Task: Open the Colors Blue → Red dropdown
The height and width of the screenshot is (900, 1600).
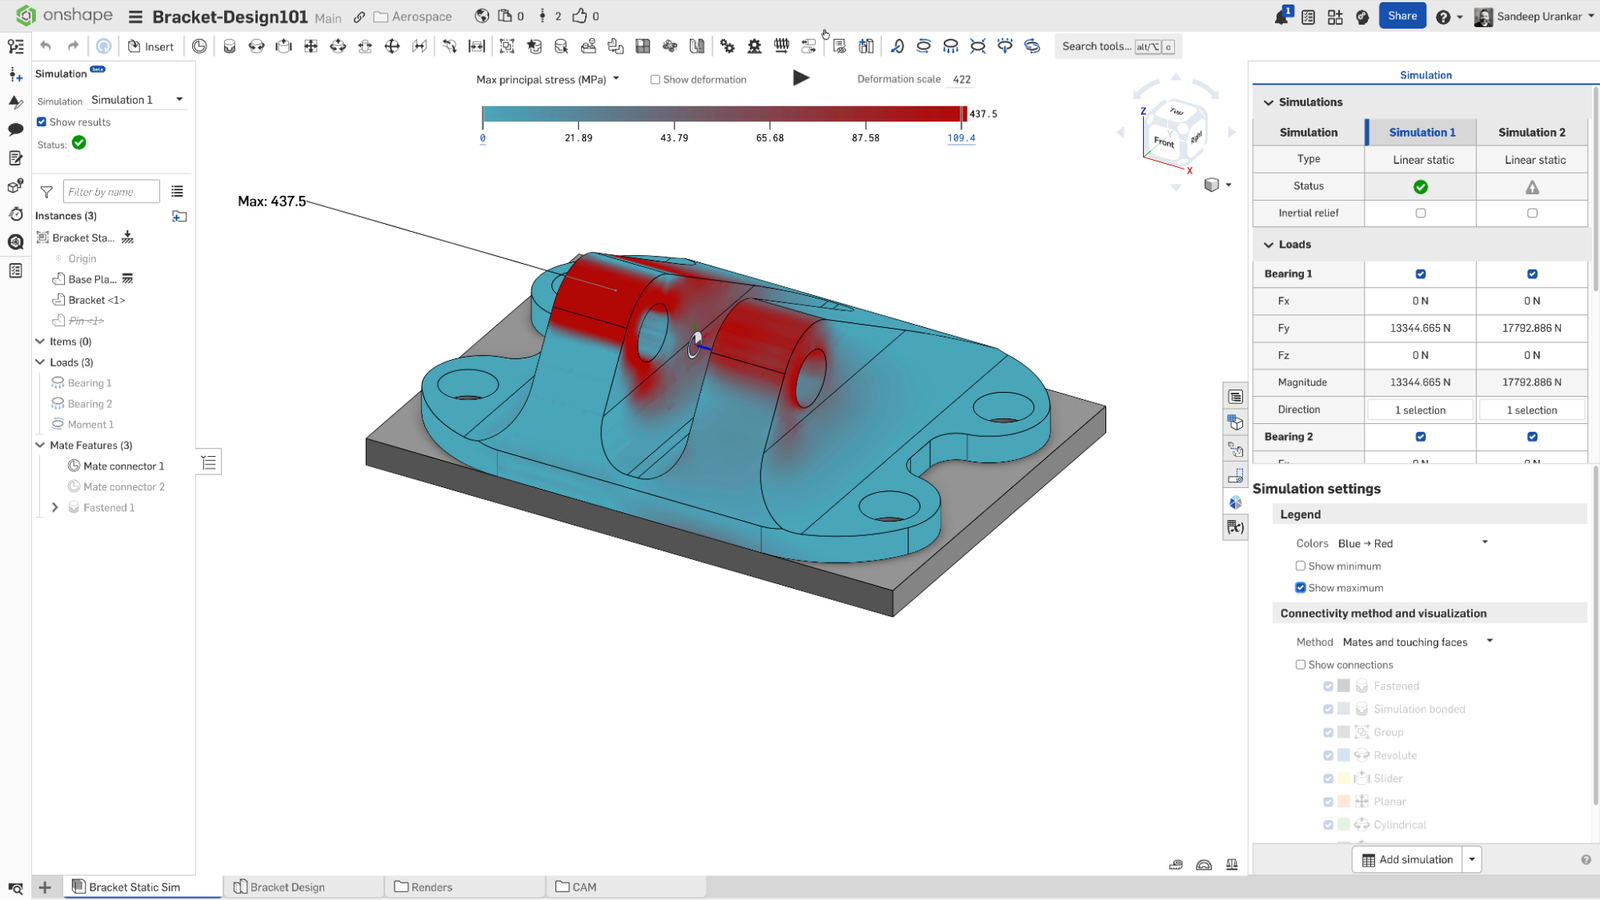Action: [x=1484, y=542]
